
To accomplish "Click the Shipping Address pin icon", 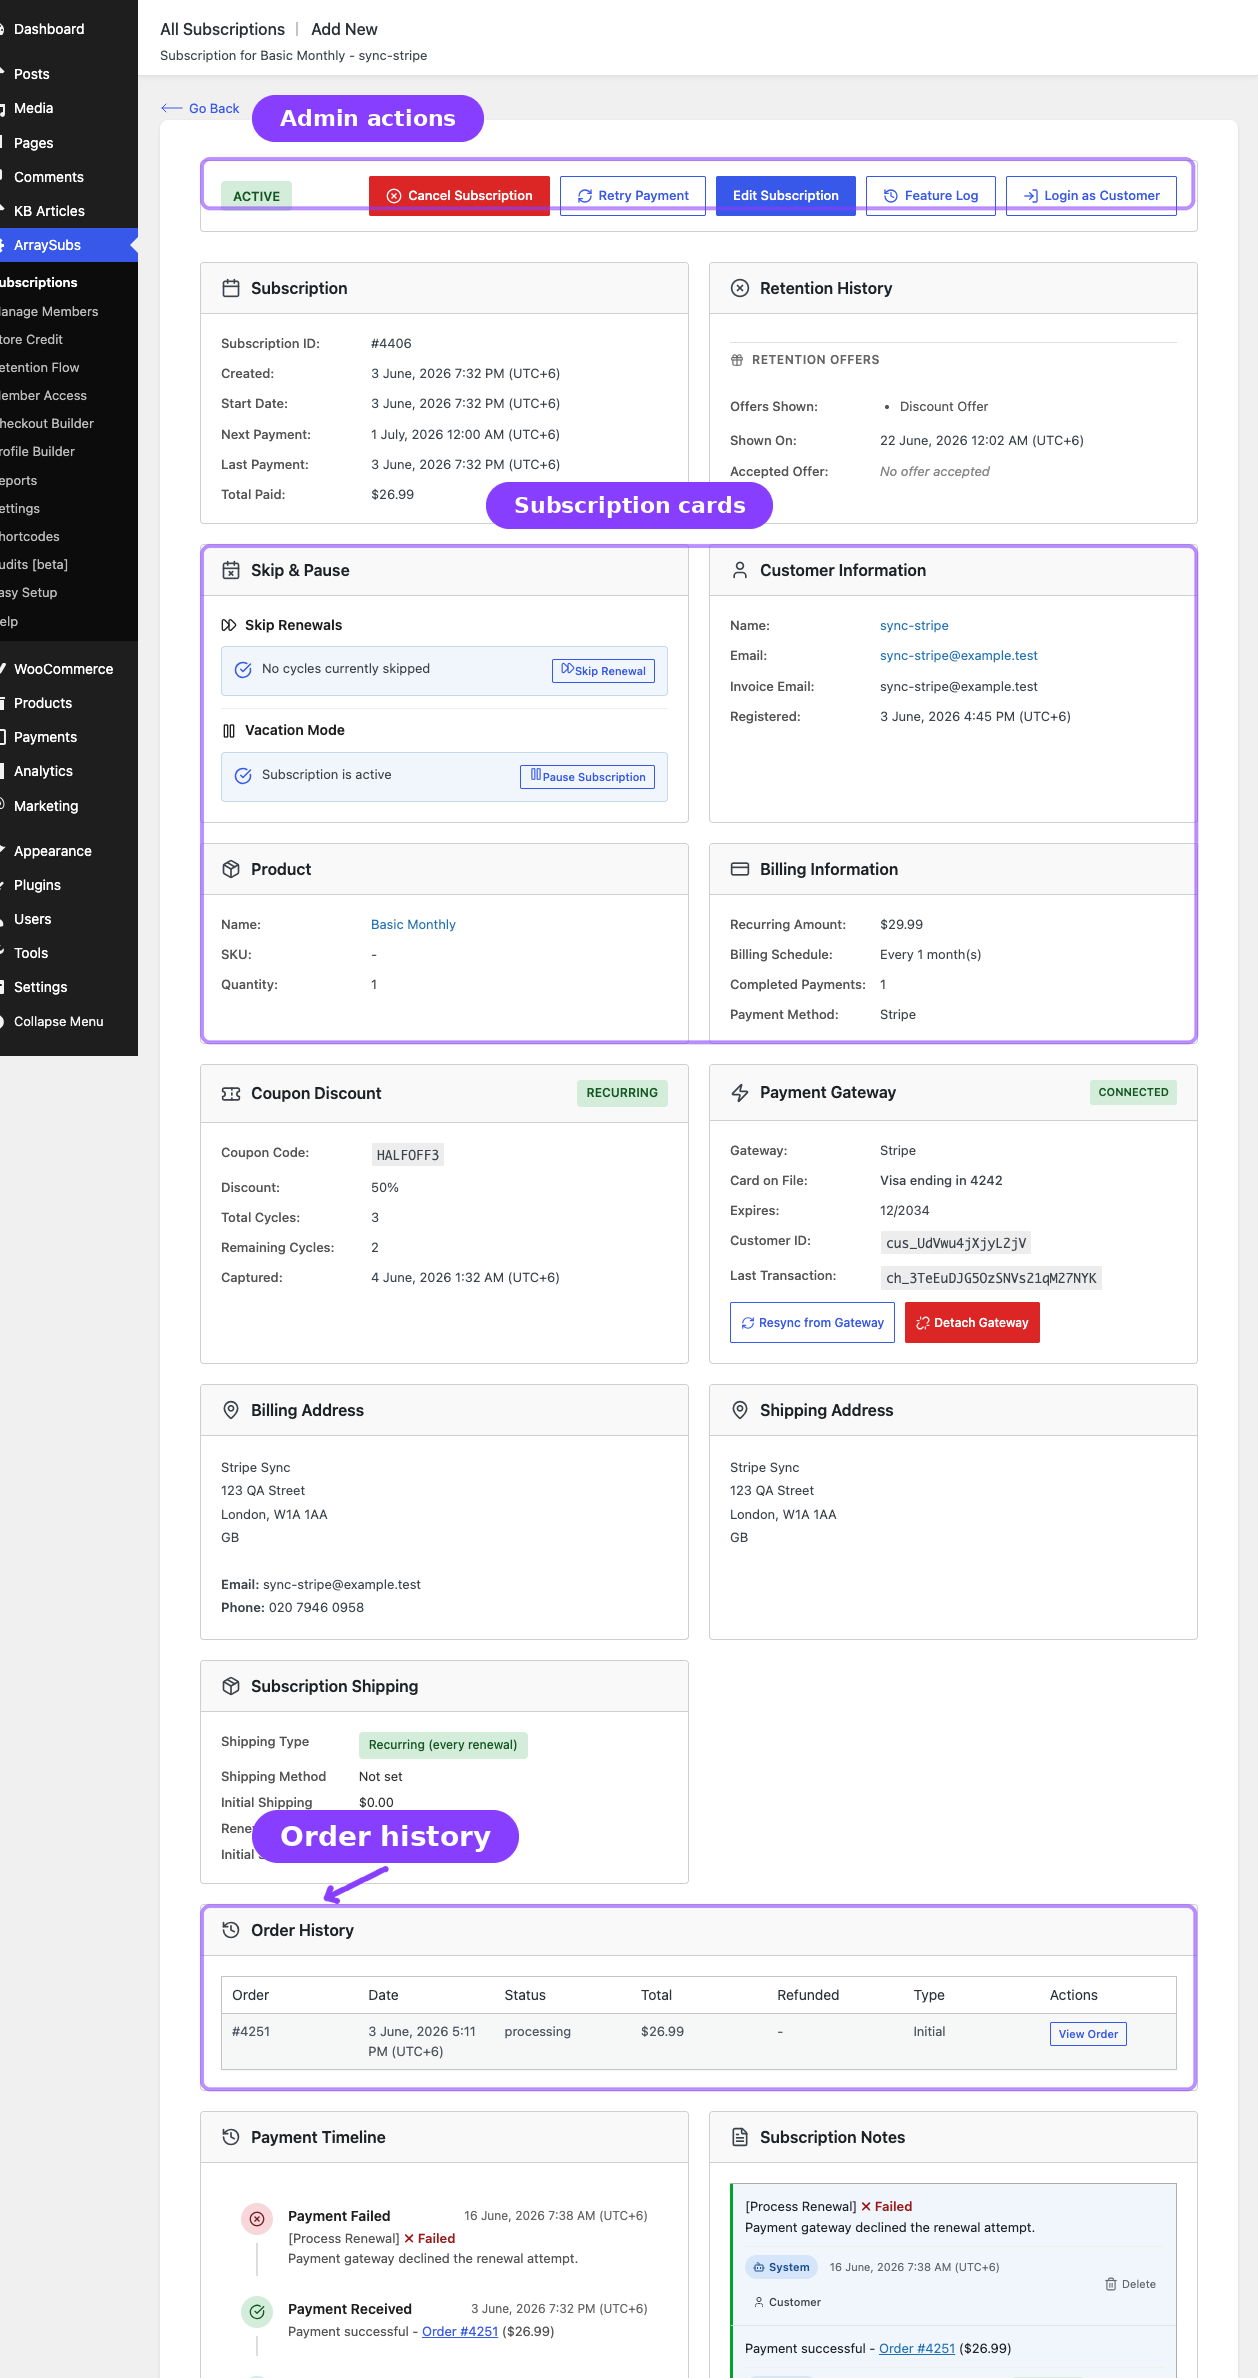I will click(x=740, y=1410).
